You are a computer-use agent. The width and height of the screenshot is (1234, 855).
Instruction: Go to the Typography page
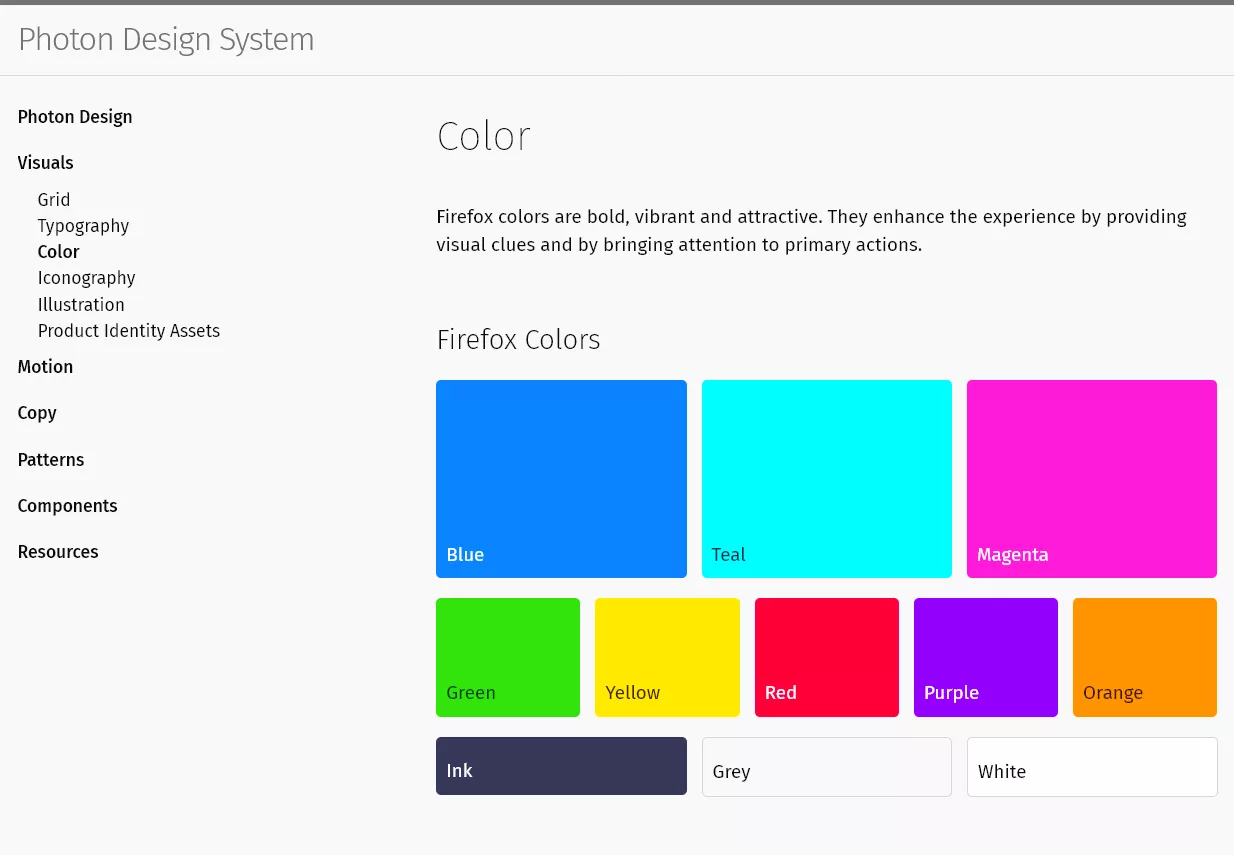click(83, 226)
